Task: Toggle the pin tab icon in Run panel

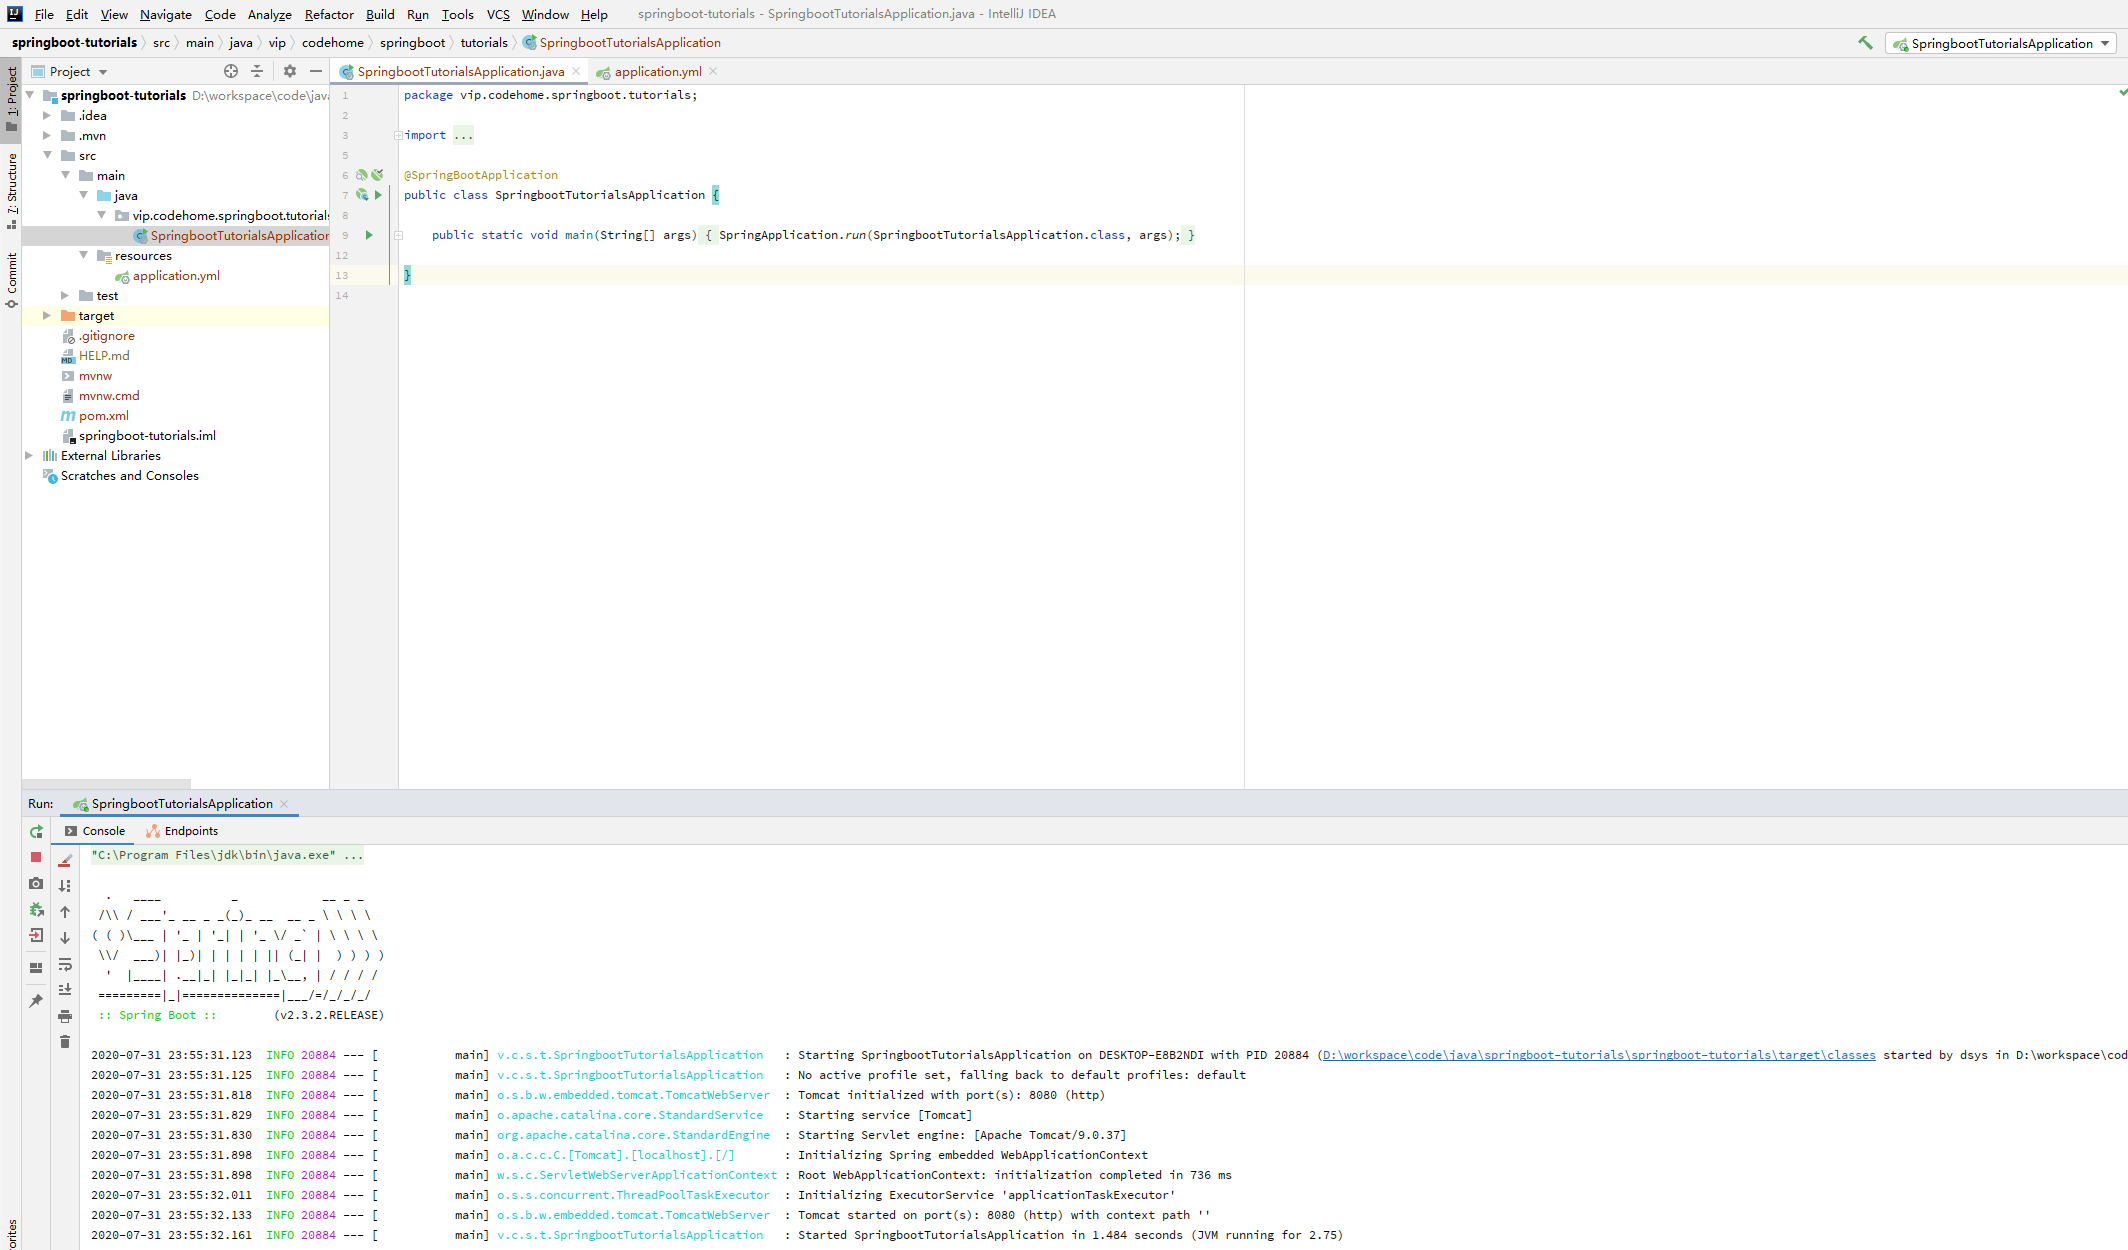Action: (x=36, y=1000)
